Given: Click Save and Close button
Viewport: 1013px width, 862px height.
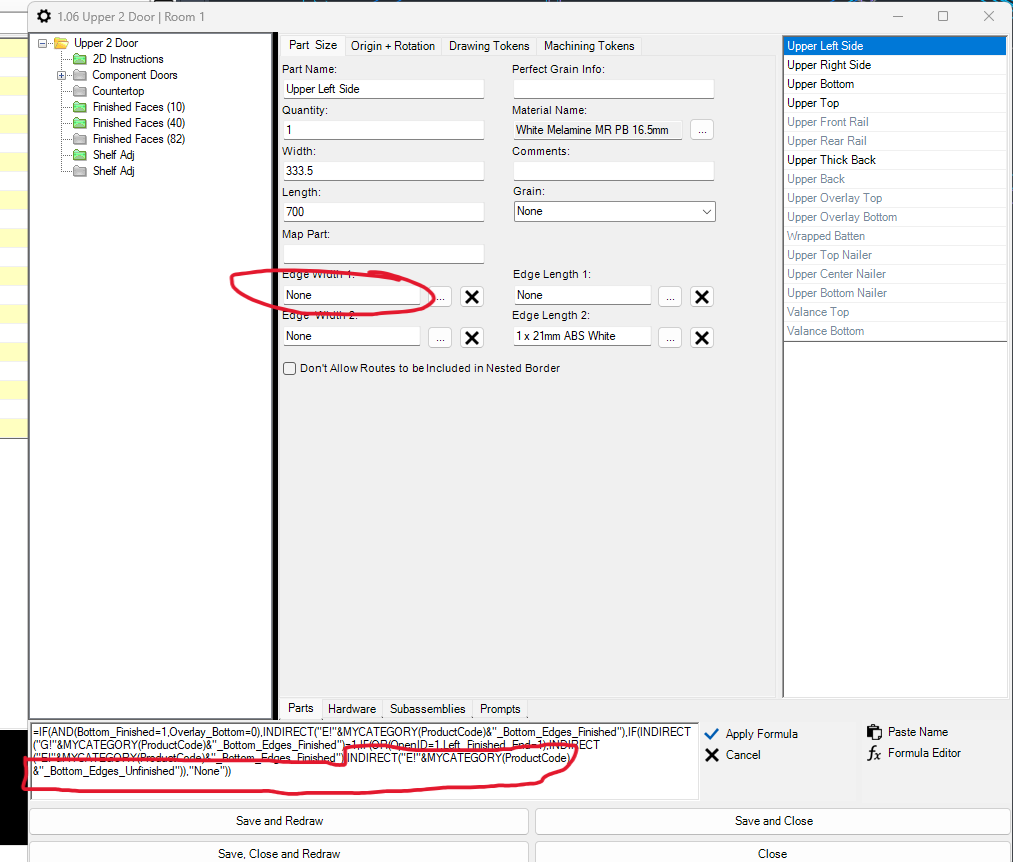Looking at the screenshot, I should click(773, 821).
